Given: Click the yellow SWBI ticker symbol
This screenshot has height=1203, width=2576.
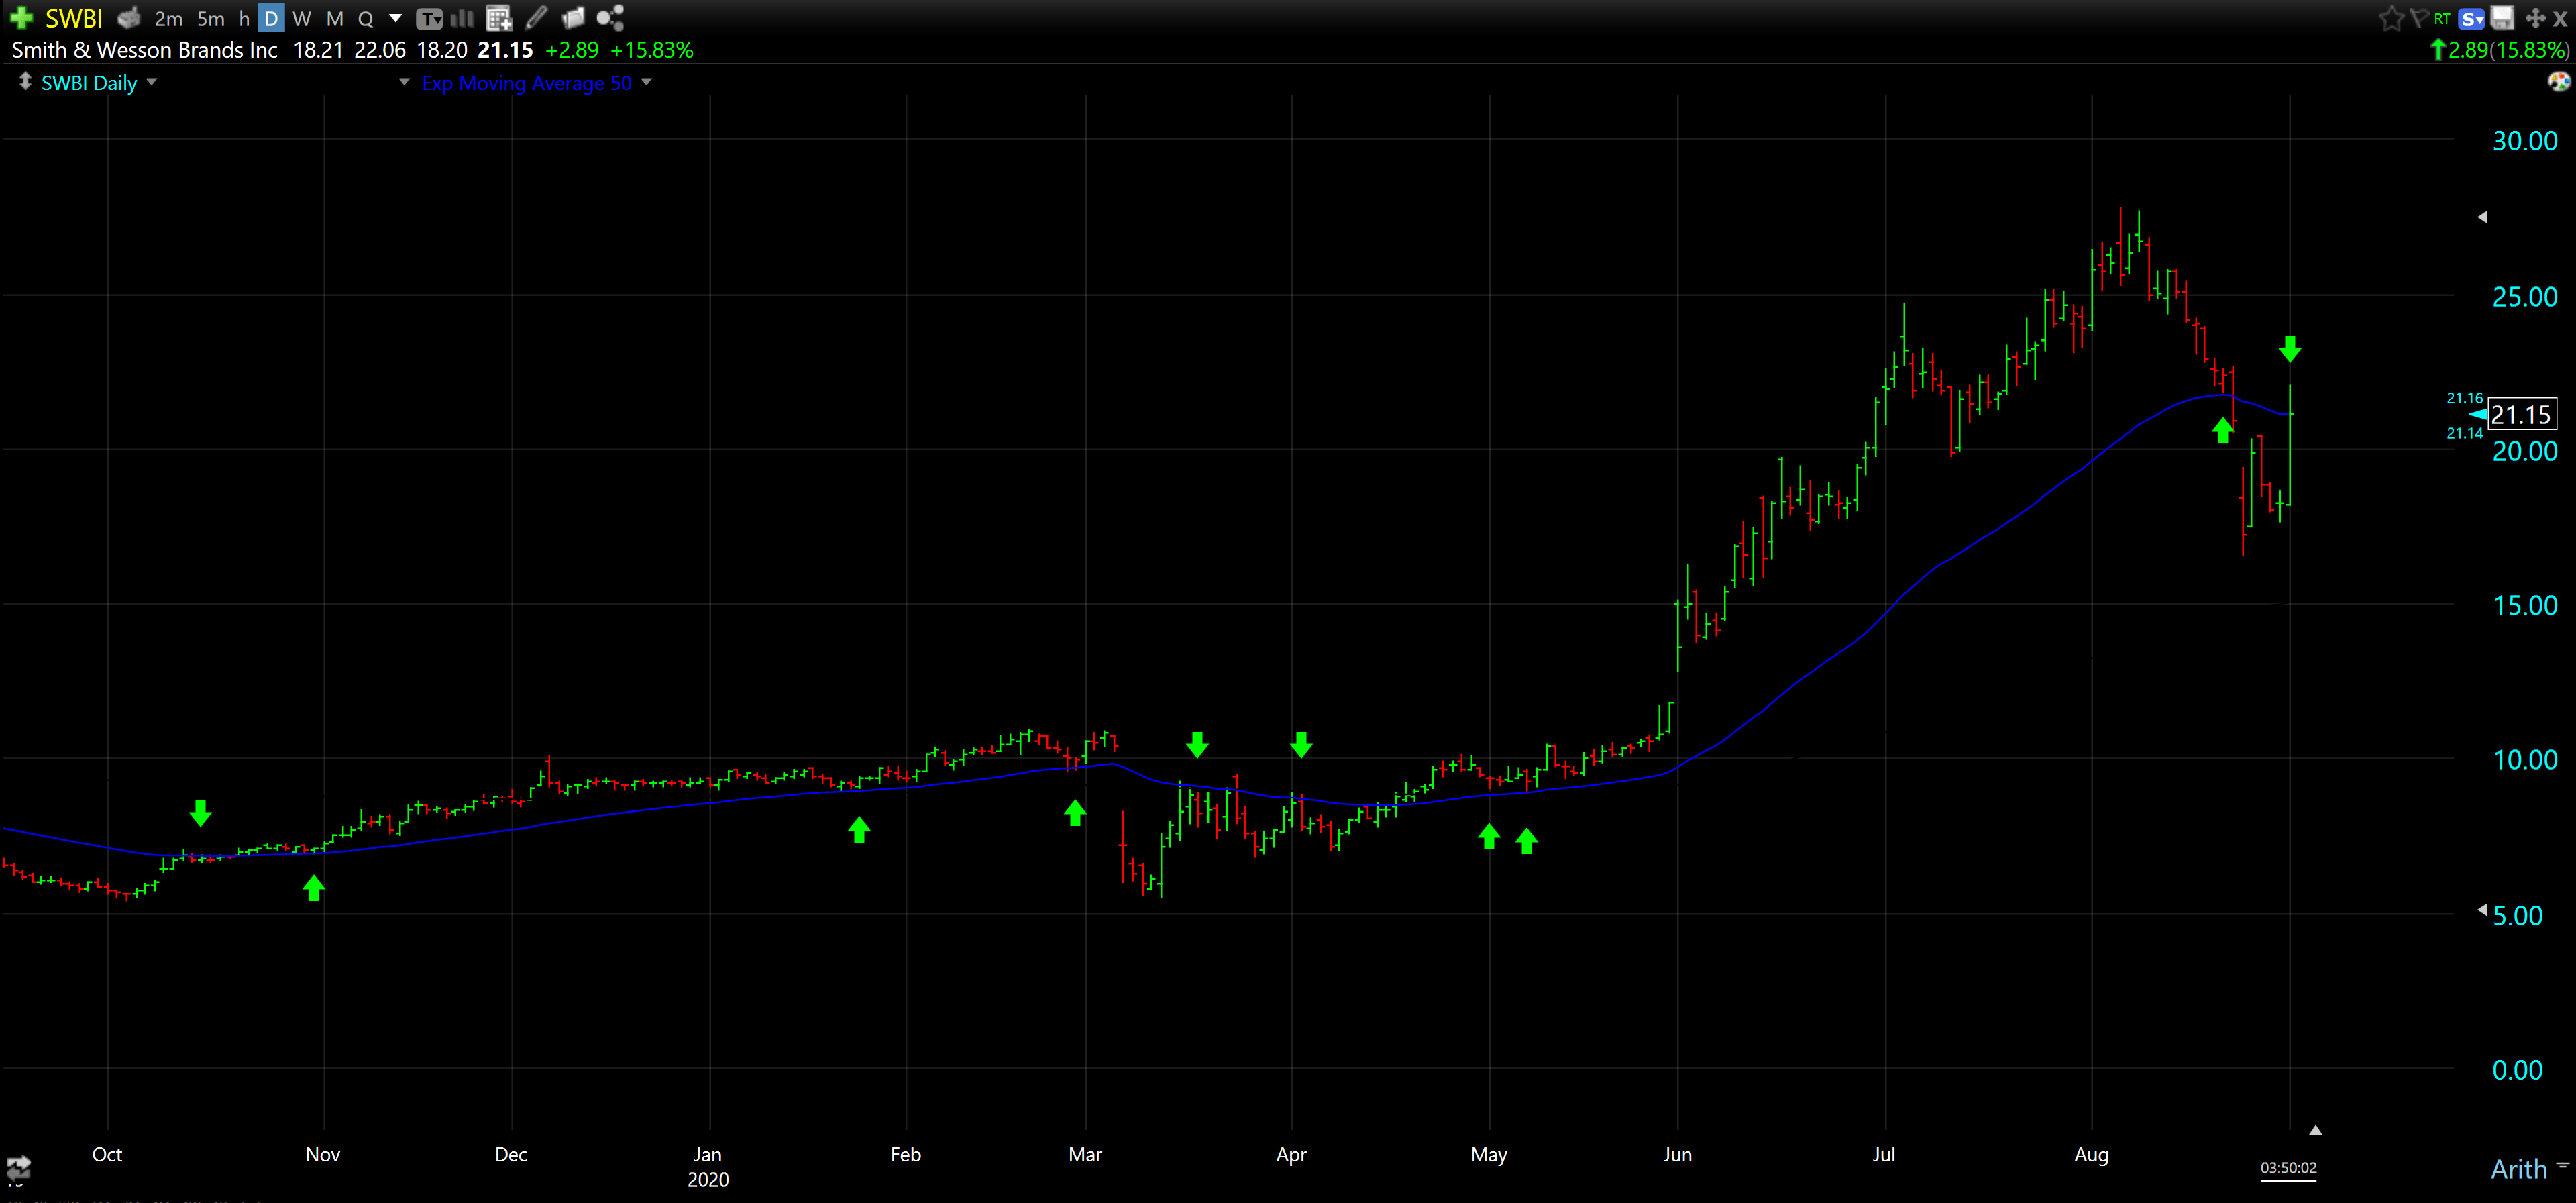Looking at the screenshot, I should pyautogui.click(x=74, y=18).
